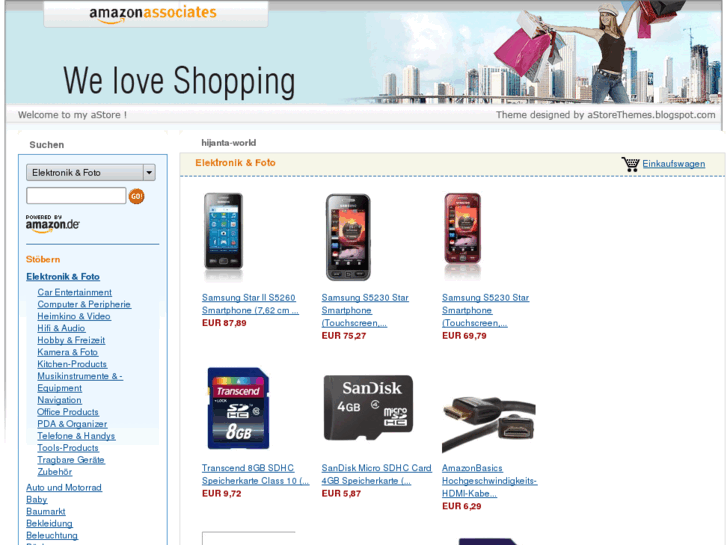
Task: Click the powered by amazon.de logo
Action: (x=52, y=224)
